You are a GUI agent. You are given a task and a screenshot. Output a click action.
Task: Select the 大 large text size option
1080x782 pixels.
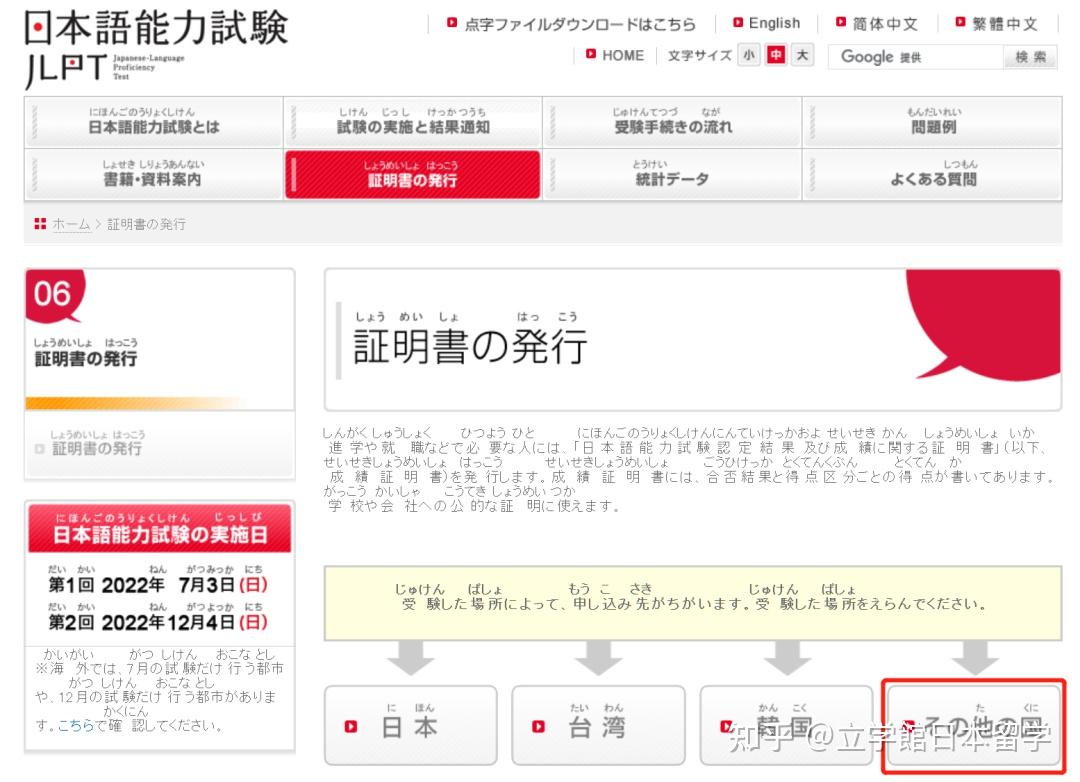coord(804,56)
